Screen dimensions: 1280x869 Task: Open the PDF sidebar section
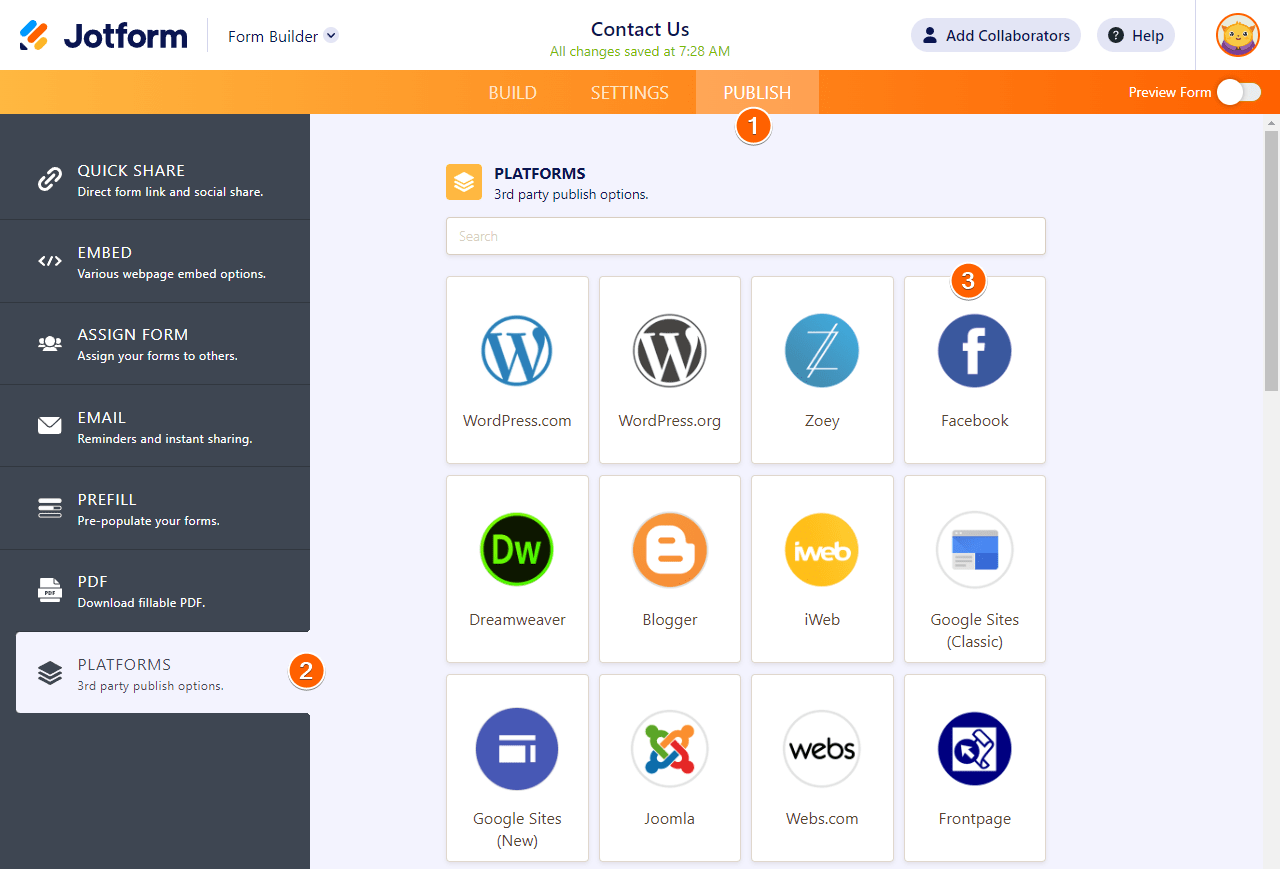tap(155, 590)
